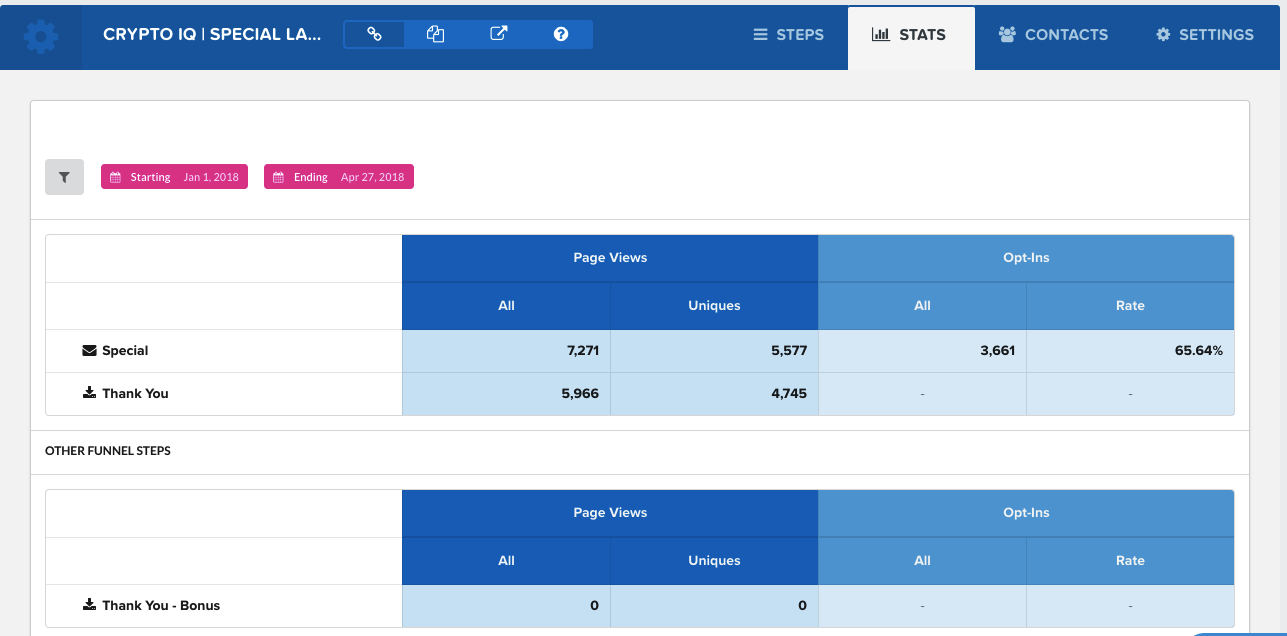Click the filter funnel icon button
Image resolution: width=1287 pixels, height=636 pixels.
click(64, 177)
